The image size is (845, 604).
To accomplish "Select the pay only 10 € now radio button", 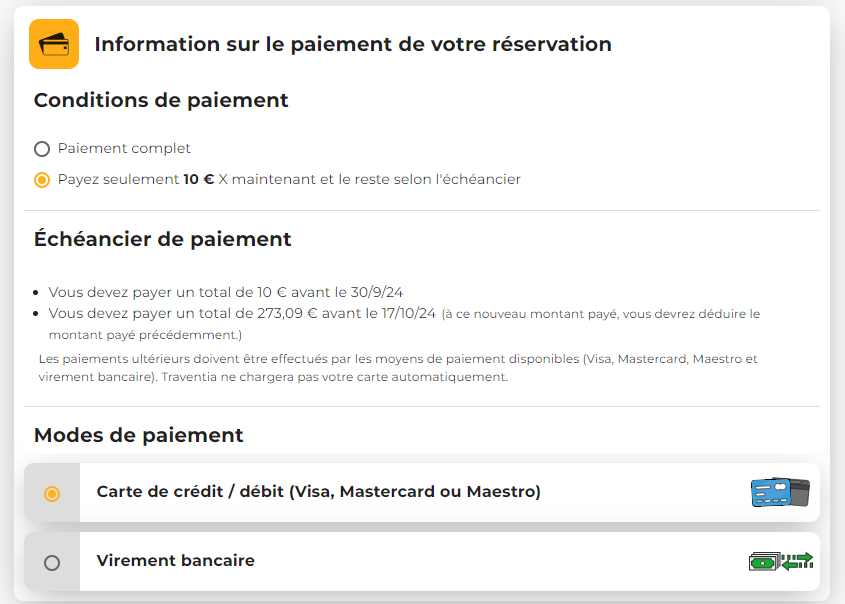I will pyautogui.click(x=42, y=180).
